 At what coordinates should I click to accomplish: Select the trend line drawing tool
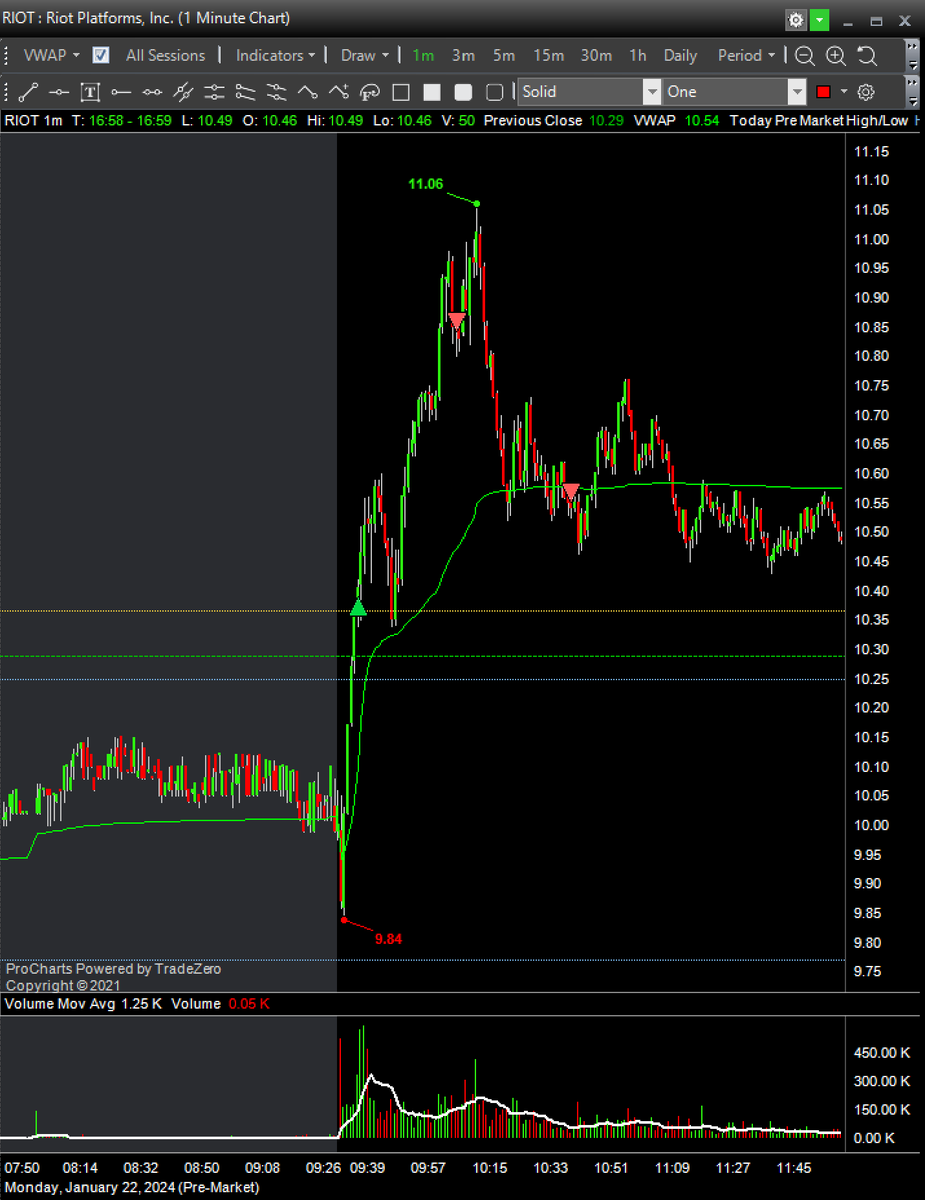tap(28, 91)
